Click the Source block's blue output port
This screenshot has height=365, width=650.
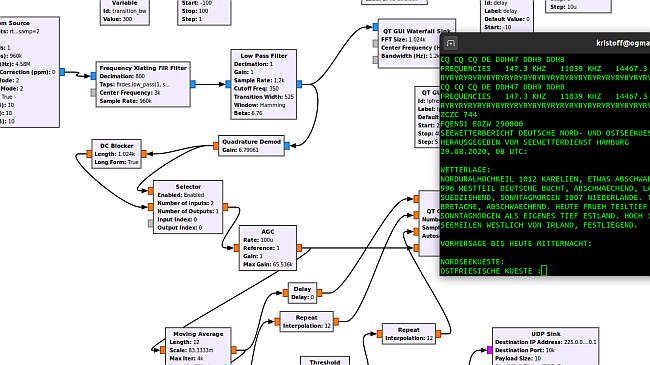point(62,72)
